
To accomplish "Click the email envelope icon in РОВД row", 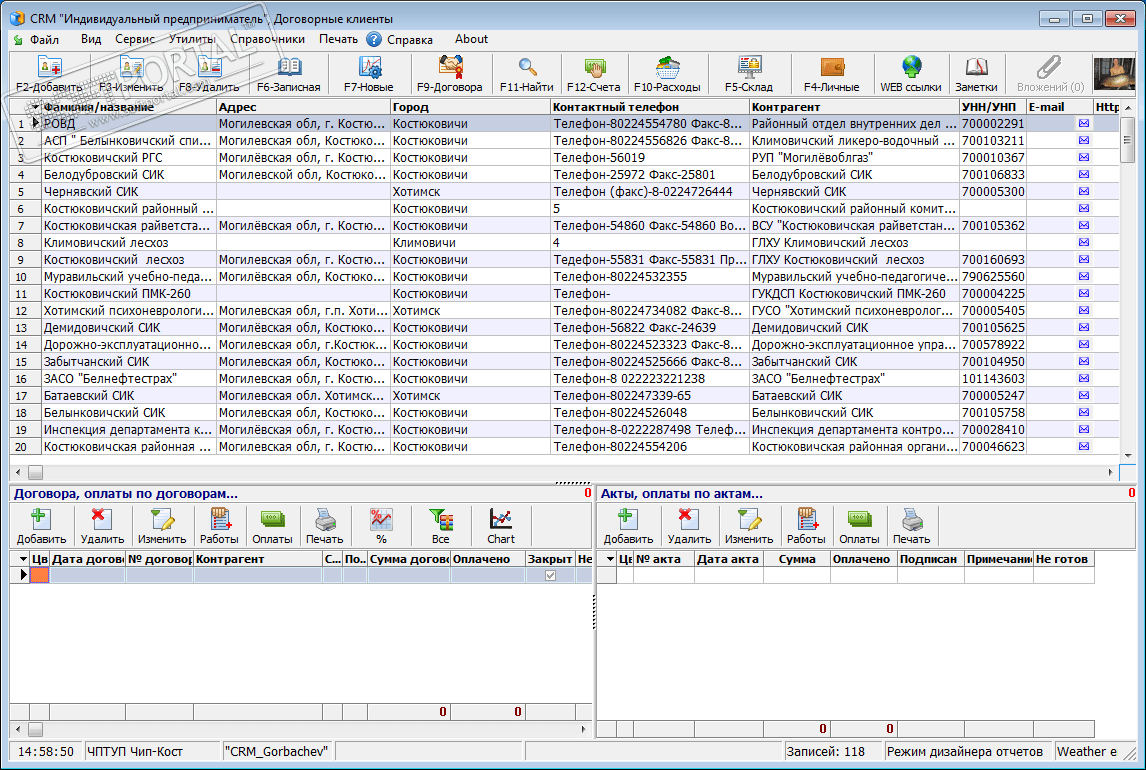I will (x=1083, y=123).
